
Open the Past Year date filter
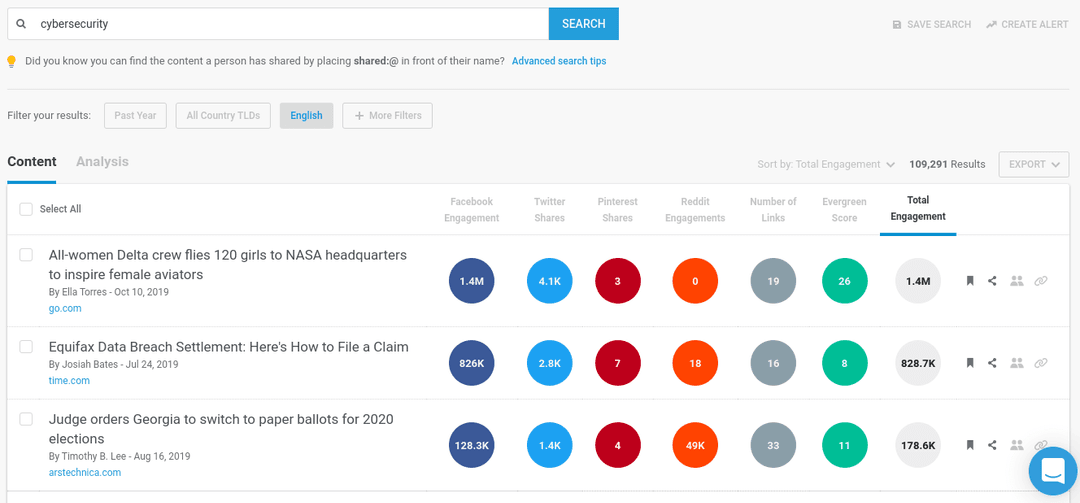pyautogui.click(x=135, y=116)
